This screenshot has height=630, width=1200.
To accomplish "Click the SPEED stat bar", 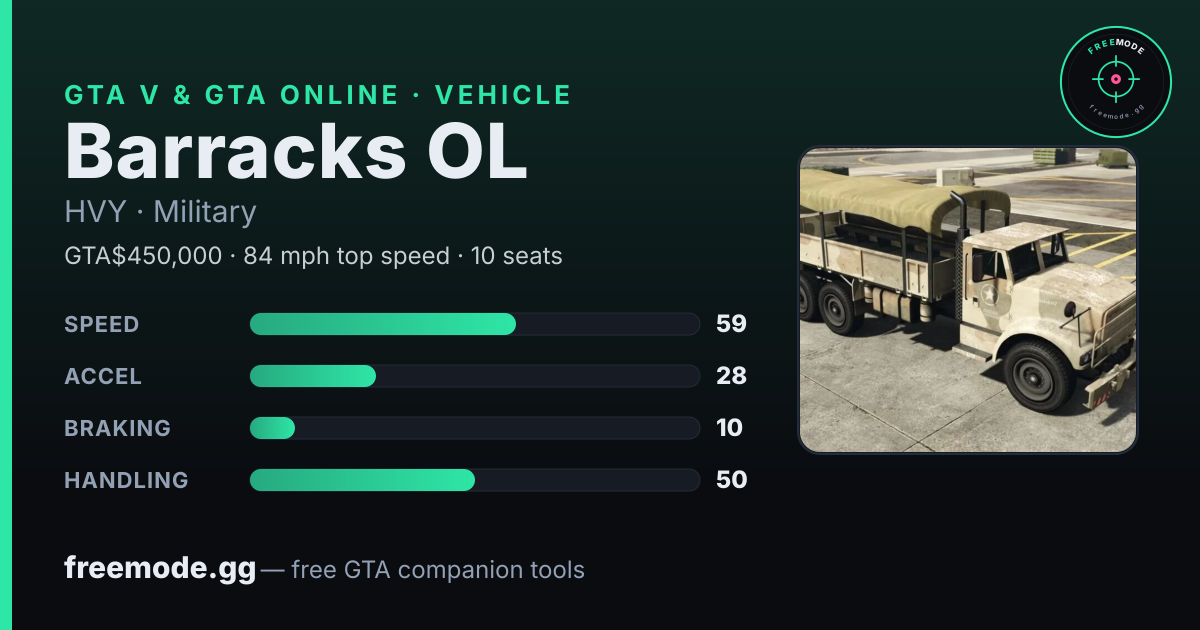I will (474, 324).
